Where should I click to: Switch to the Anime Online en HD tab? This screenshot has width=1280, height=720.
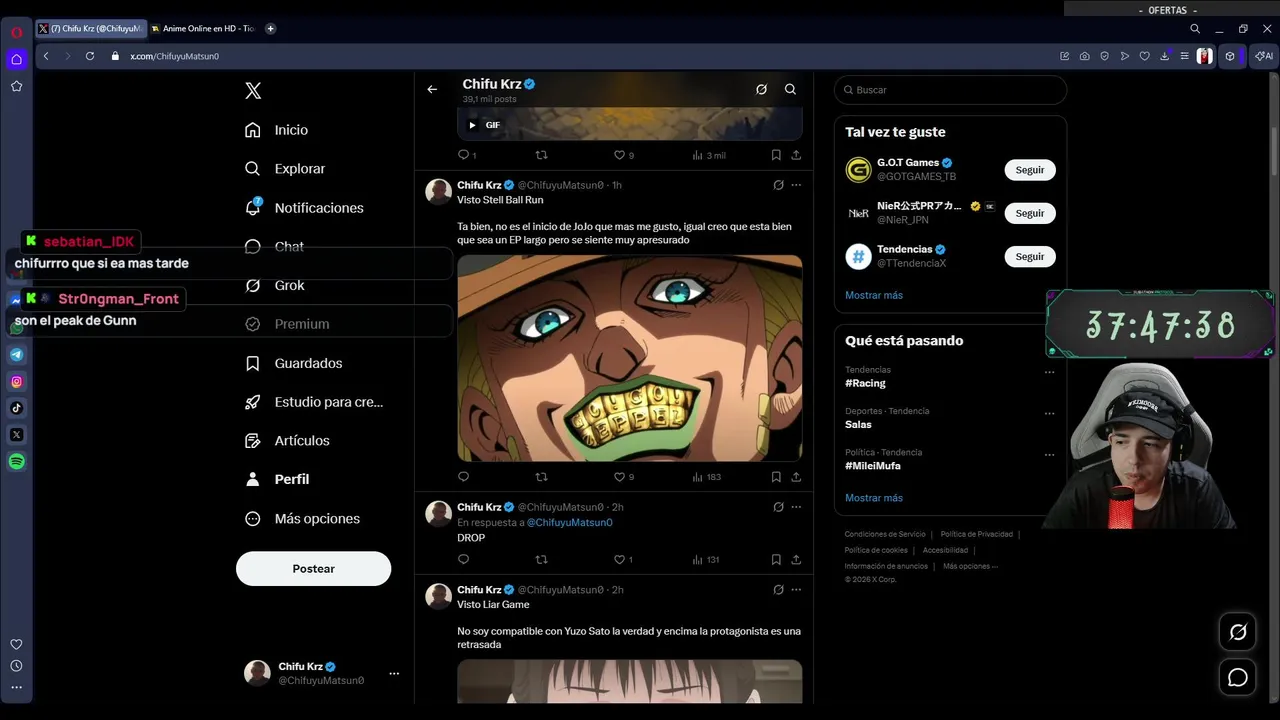point(203,29)
